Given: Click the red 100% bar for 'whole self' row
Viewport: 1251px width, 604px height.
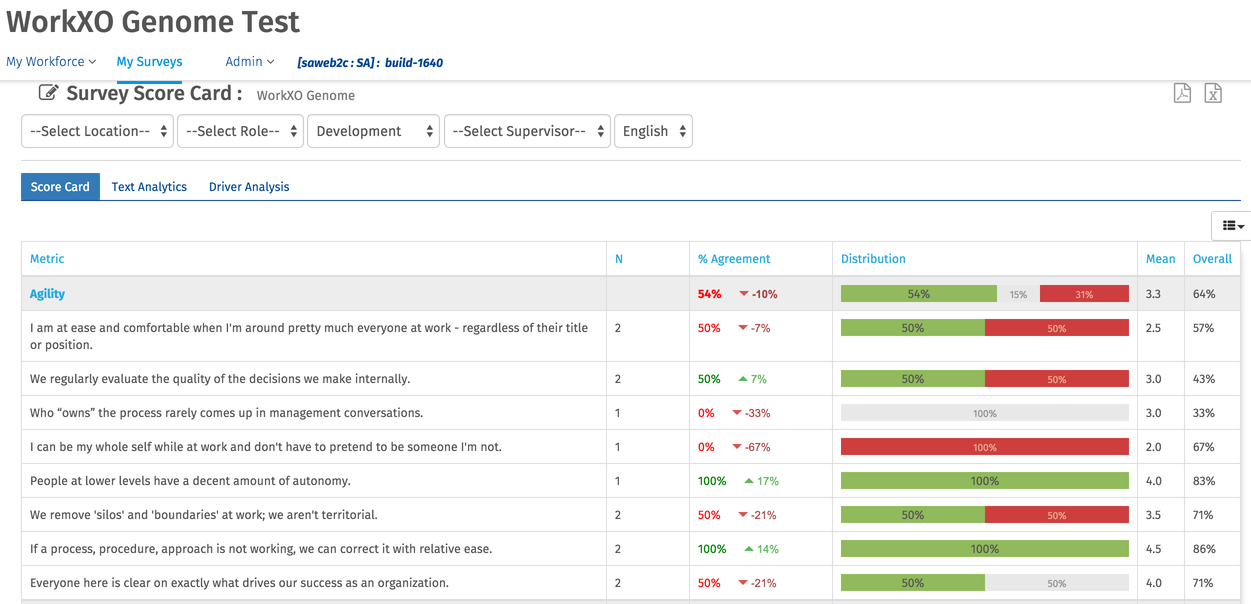Looking at the screenshot, I should [x=985, y=447].
